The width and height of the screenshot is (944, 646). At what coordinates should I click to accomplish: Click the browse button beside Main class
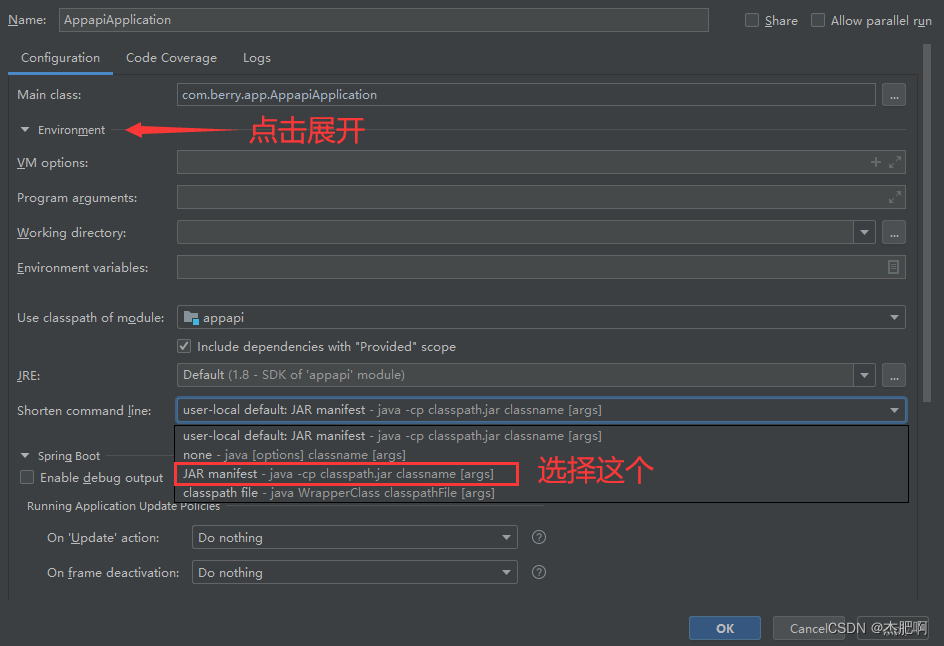[893, 95]
